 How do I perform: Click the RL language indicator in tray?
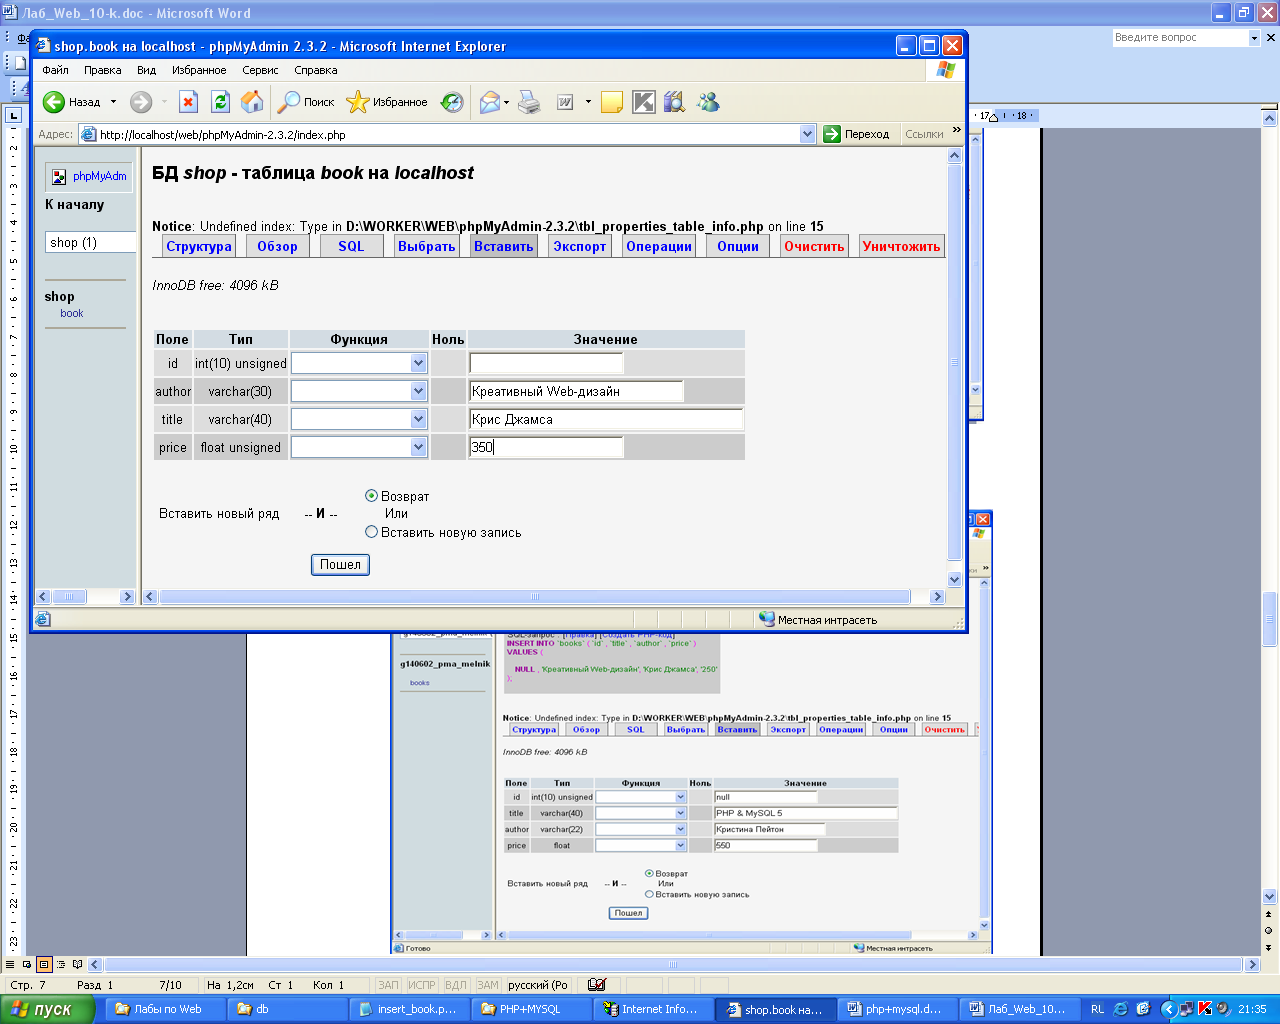pyautogui.click(x=1098, y=1009)
